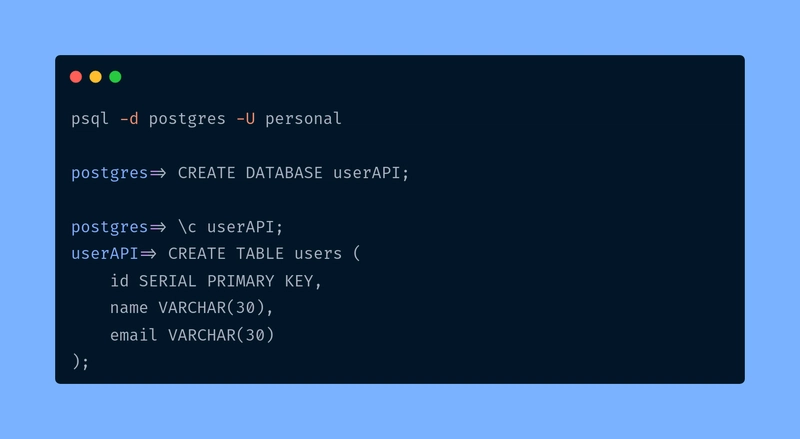Viewport: 800px width, 439px height.
Task: Click the arrow after the first postgres prompt
Action: click(x=158, y=174)
